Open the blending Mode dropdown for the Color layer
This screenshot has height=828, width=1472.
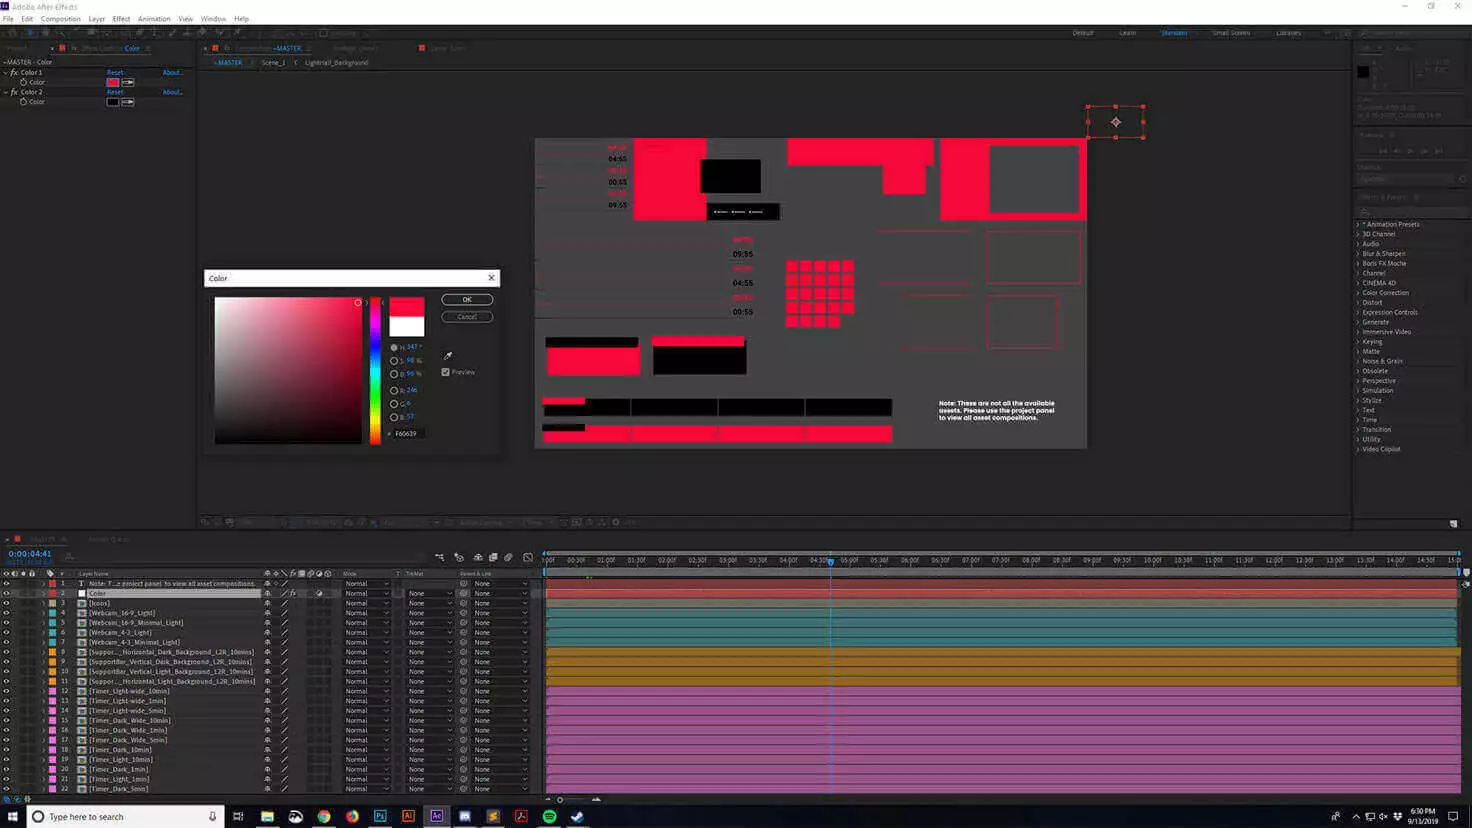pyautogui.click(x=366, y=594)
